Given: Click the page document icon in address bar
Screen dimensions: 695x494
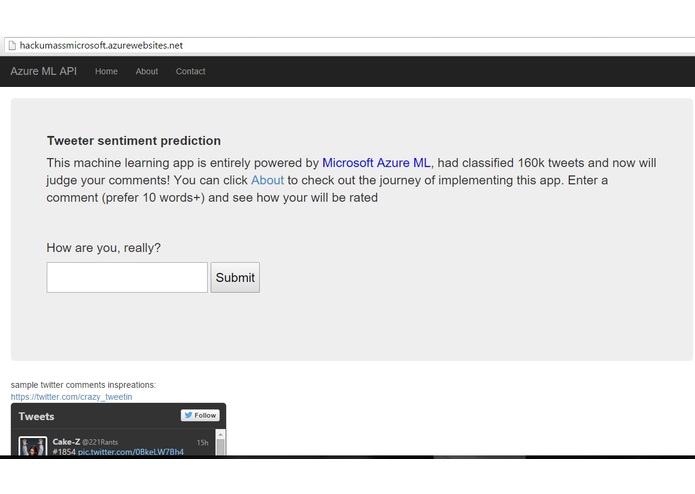Looking at the screenshot, I should 12,45.
